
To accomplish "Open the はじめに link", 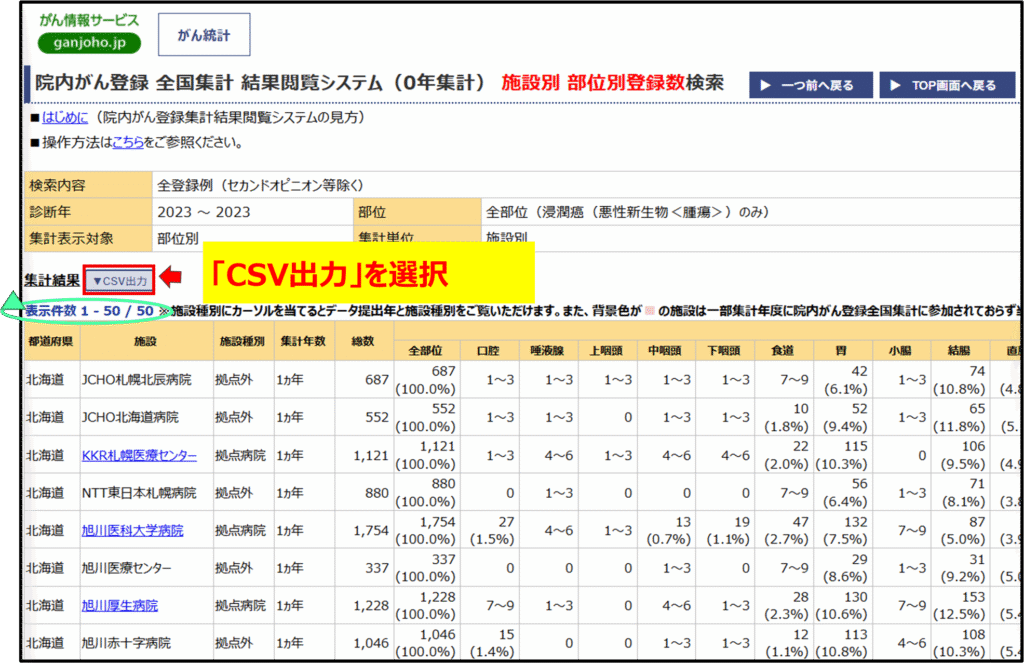I will (65, 118).
